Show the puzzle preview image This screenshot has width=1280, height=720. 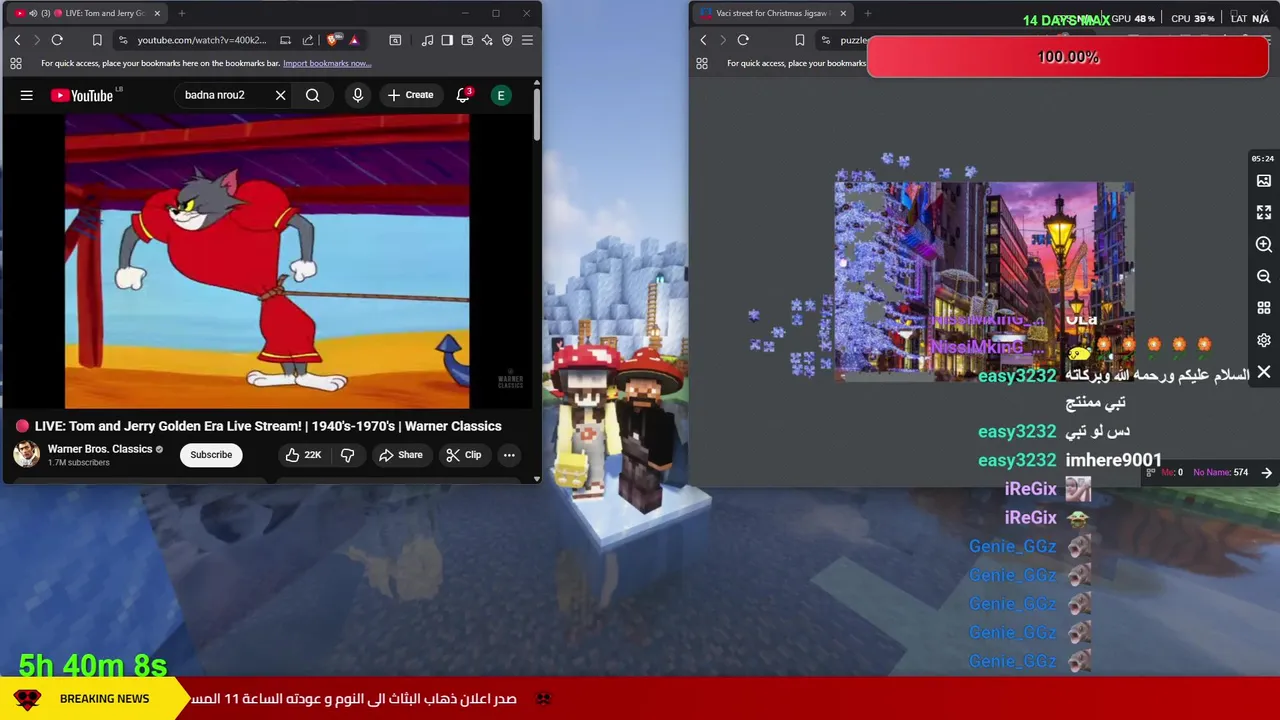coord(1264,181)
